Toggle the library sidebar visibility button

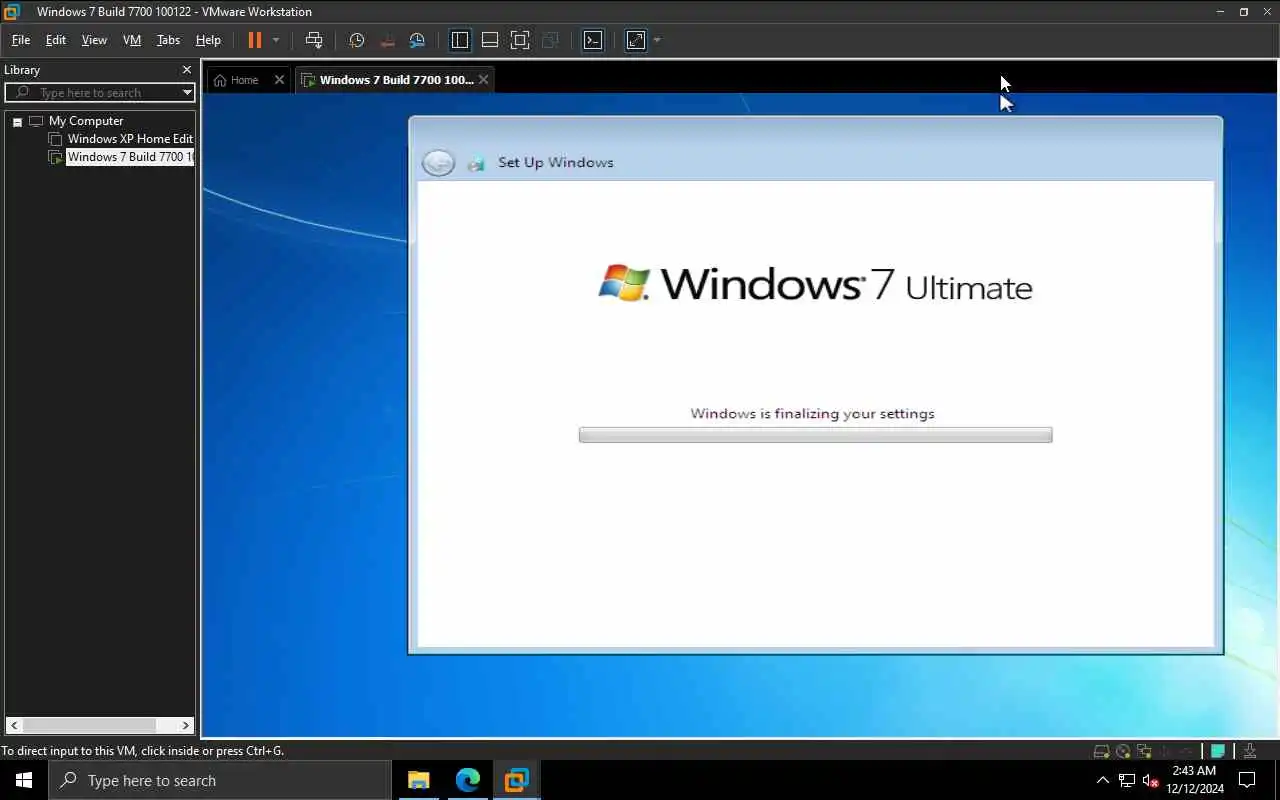(x=460, y=40)
